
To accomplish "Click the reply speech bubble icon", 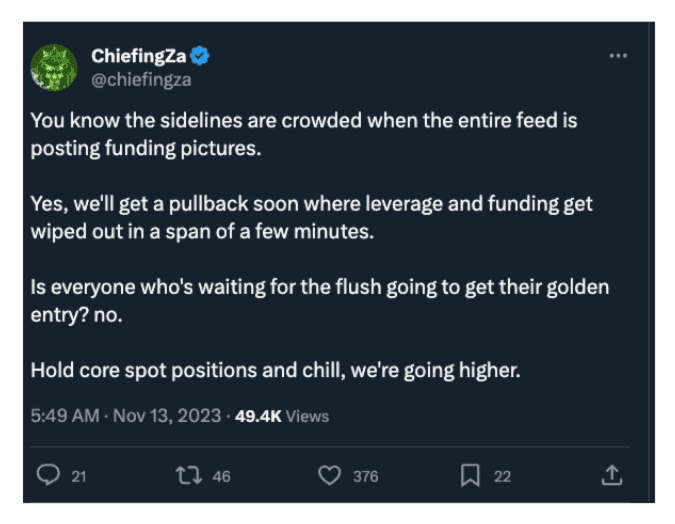I will tap(49, 476).
